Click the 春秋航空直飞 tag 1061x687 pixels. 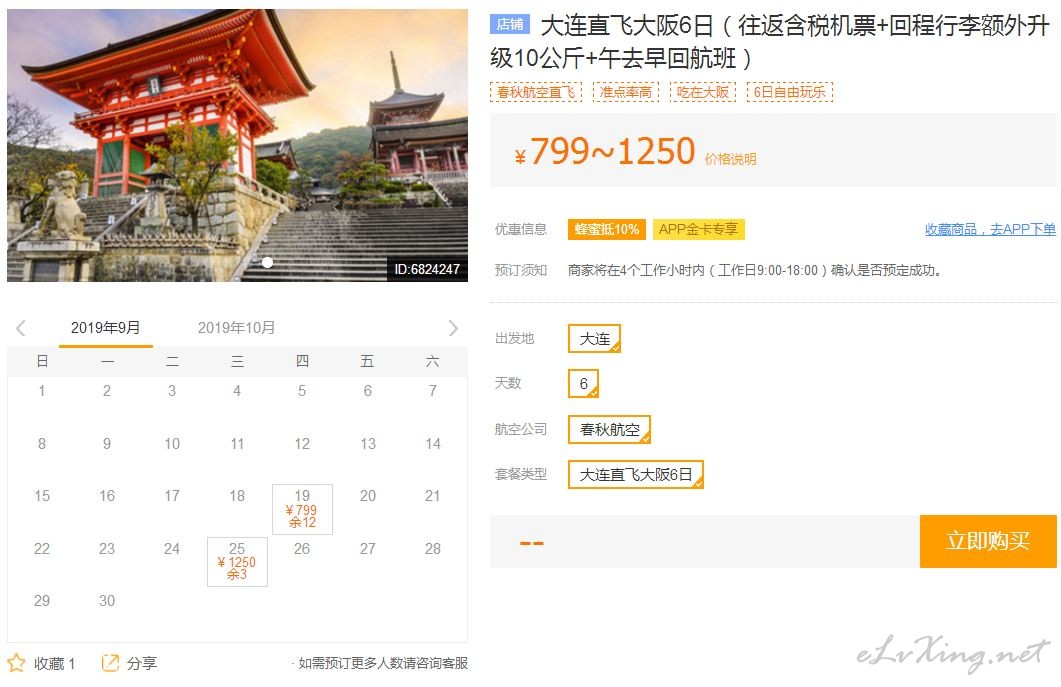point(535,92)
